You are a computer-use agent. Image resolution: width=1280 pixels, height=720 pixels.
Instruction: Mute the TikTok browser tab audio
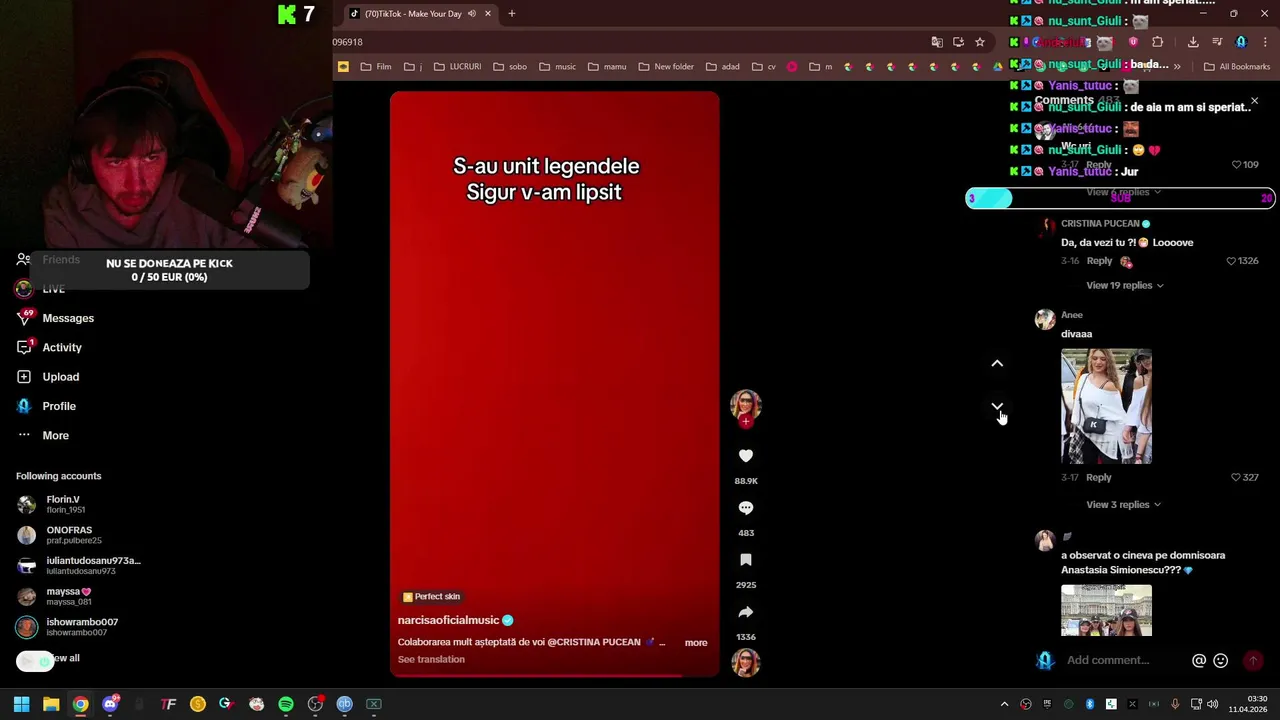coord(471,14)
